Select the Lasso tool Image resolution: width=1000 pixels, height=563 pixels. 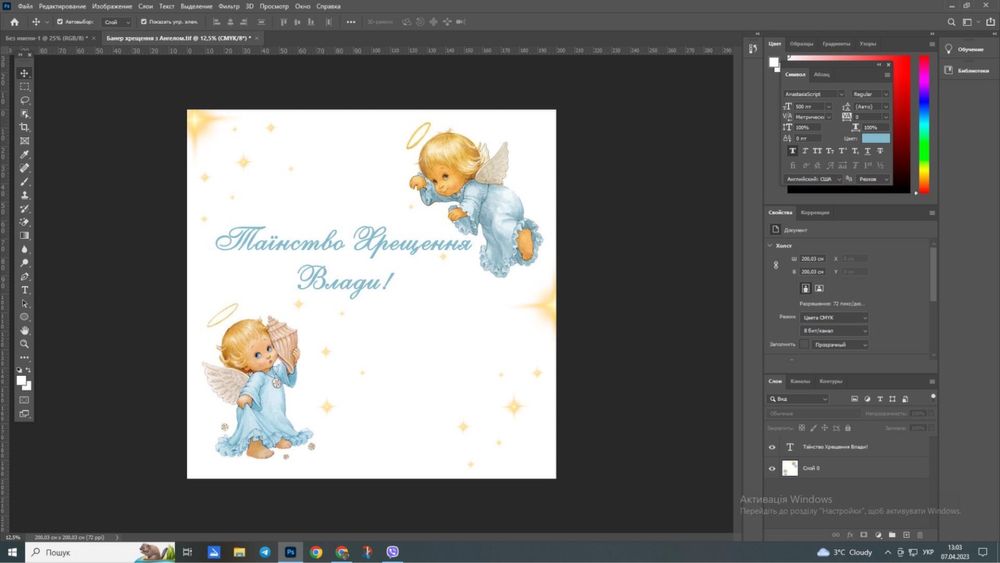(24, 100)
